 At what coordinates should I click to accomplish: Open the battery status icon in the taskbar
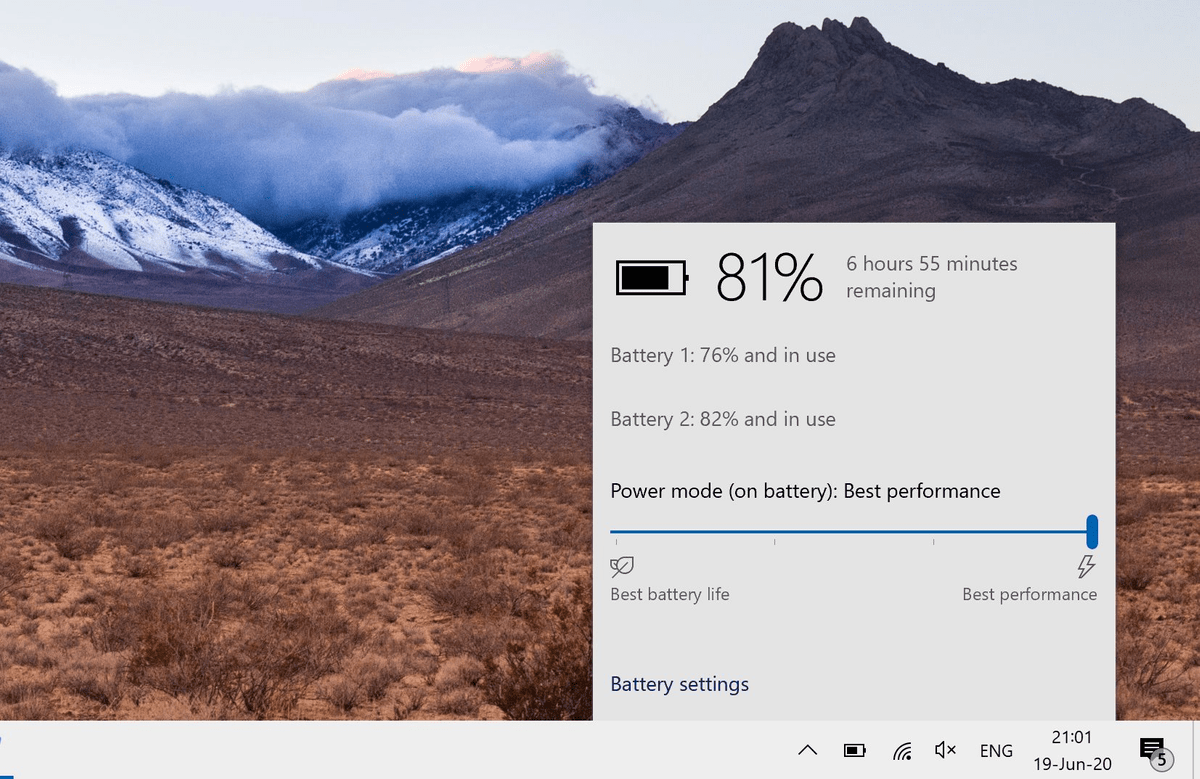coord(852,748)
